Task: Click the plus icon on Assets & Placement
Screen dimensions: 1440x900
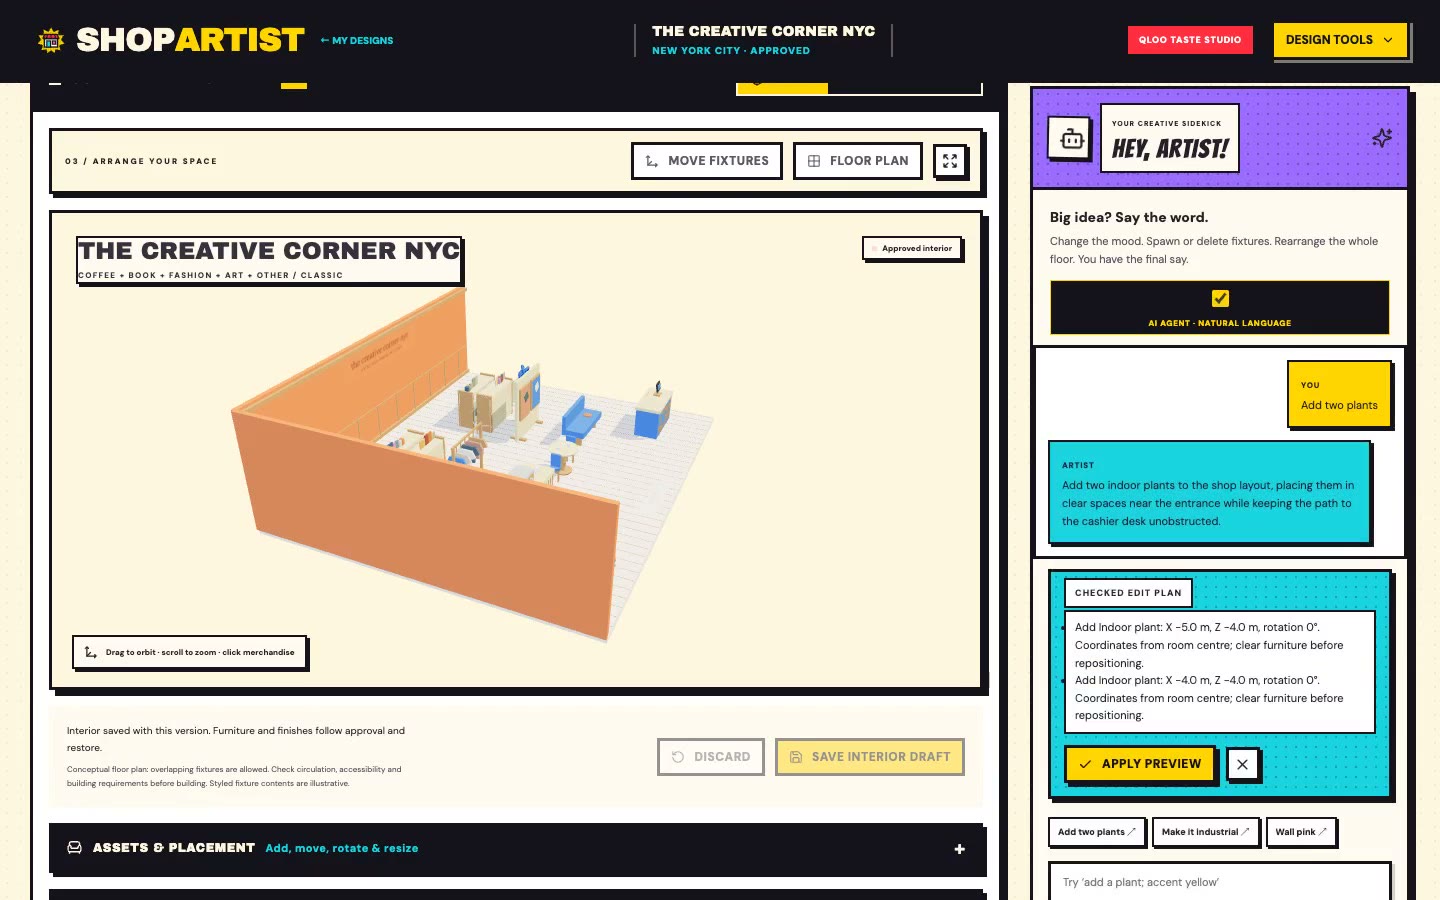Action: point(959,849)
